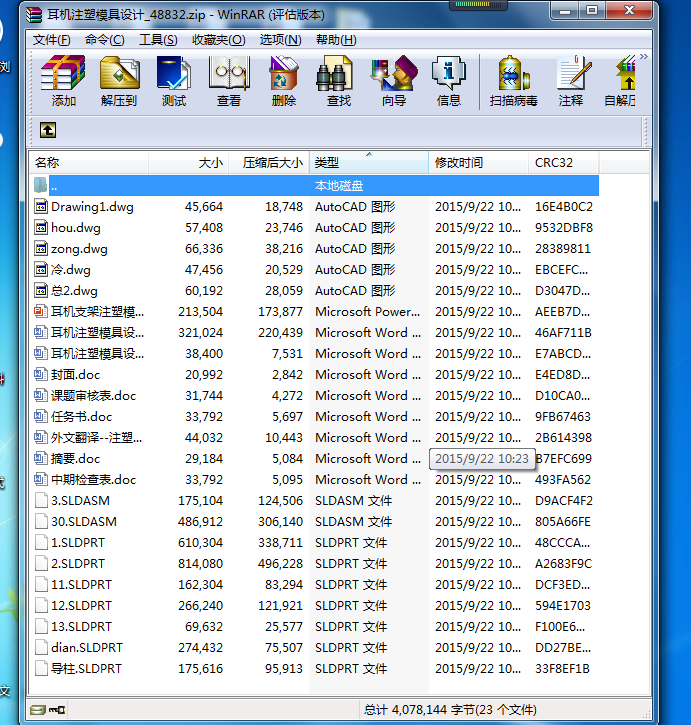Select the file zong.dwg
691x725 pixels.
(x=79, y=249)
